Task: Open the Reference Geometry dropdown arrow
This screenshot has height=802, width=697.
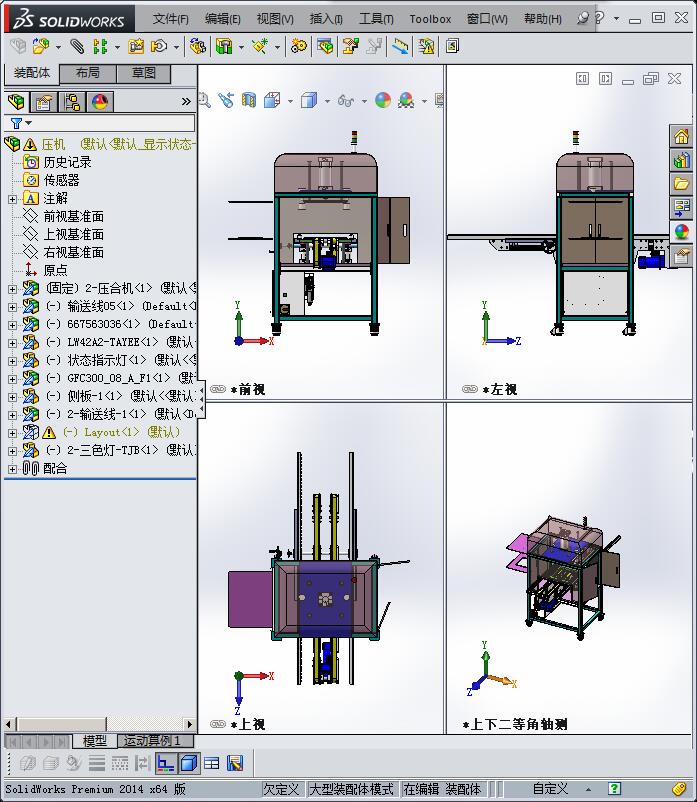Action: tap(277, 48)
